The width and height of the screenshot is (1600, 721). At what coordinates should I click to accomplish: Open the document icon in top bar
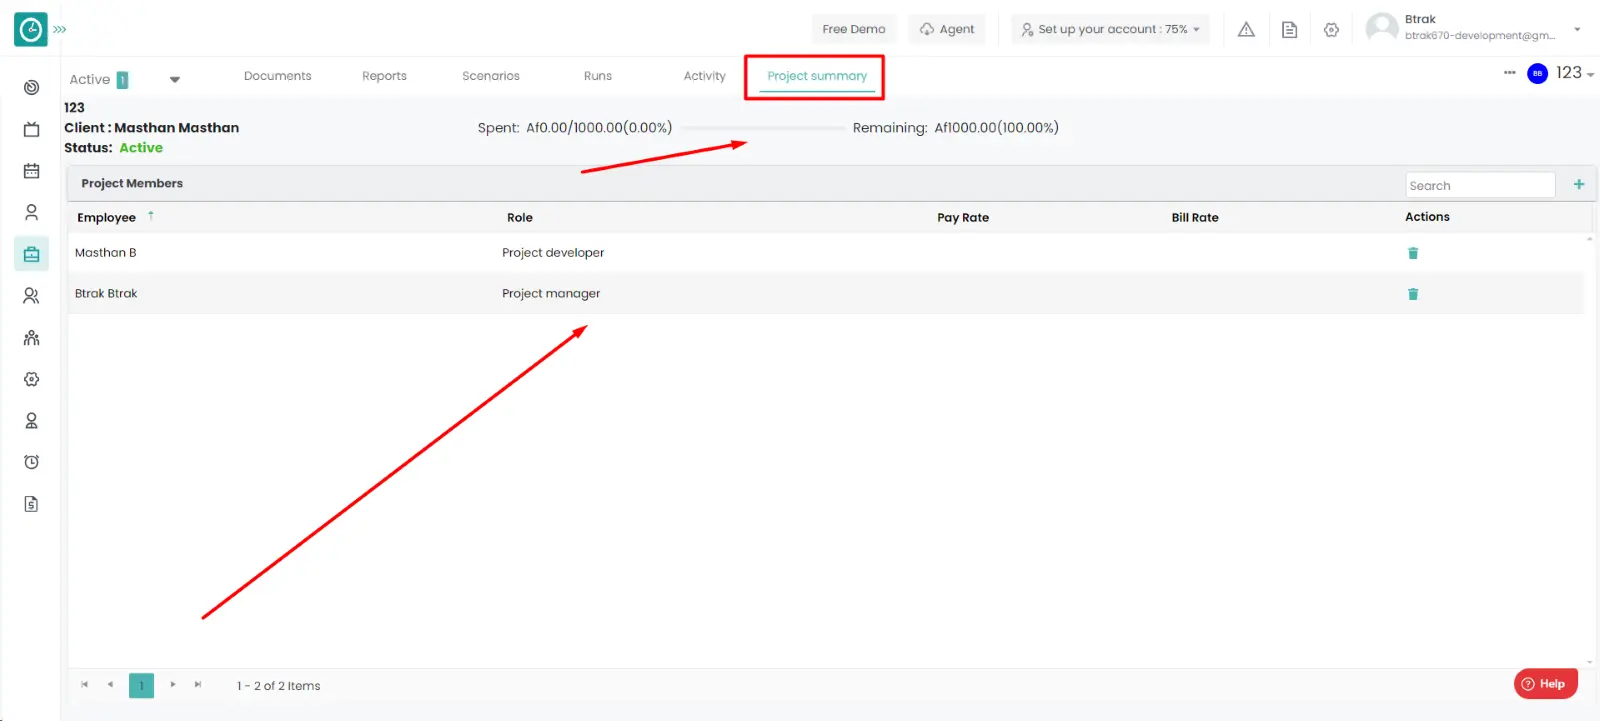click(x=1289, y=30)
